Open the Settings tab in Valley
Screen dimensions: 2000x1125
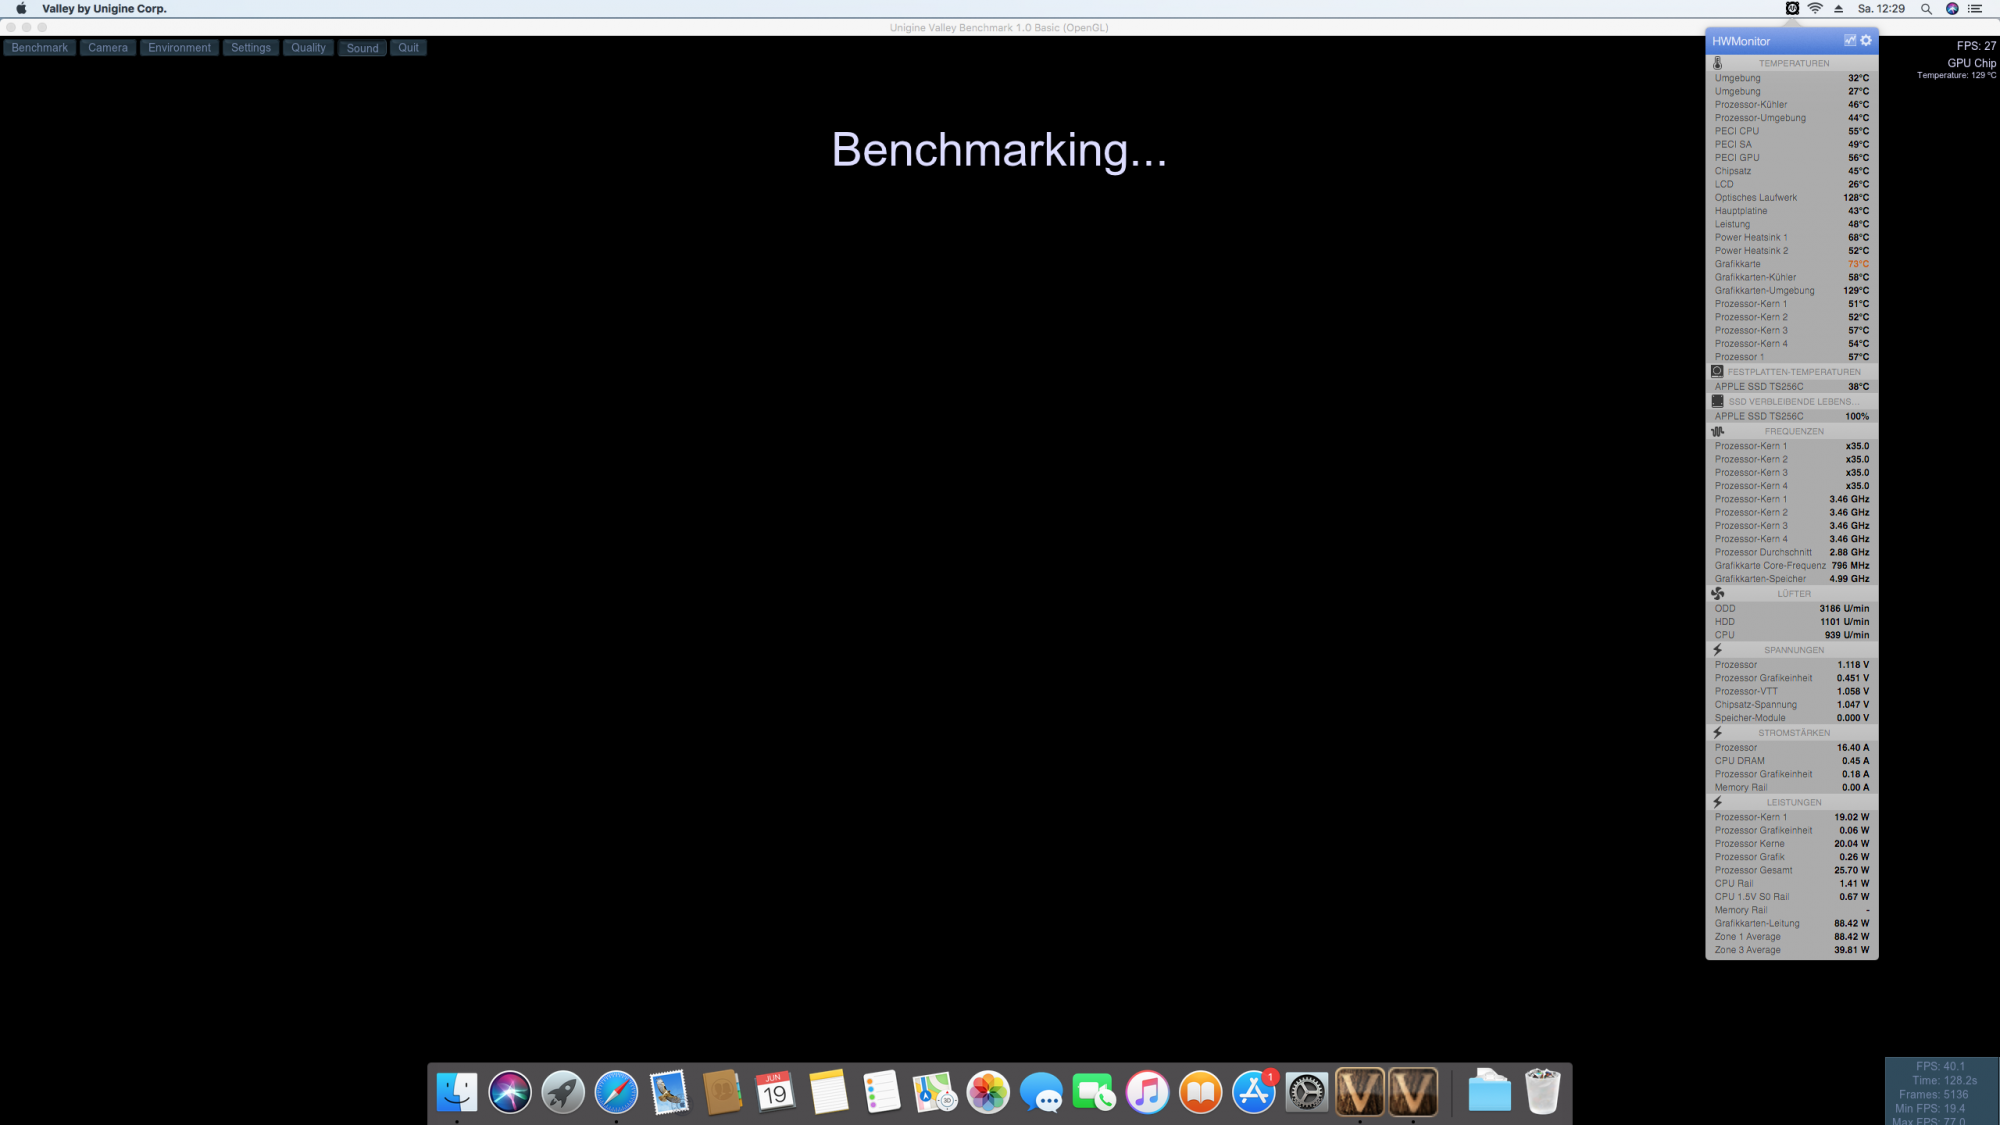pos(251,48)
